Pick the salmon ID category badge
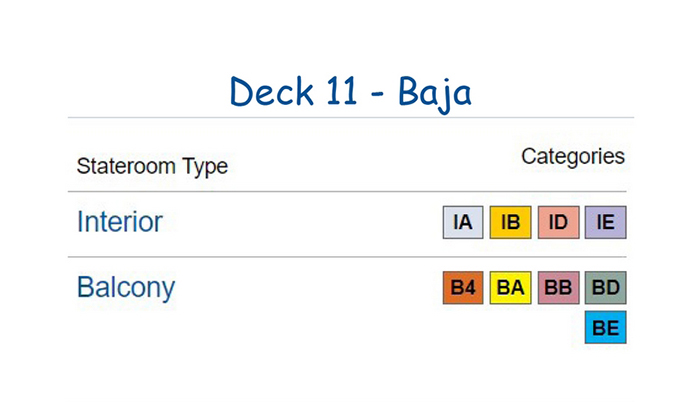 coord(558,222)
